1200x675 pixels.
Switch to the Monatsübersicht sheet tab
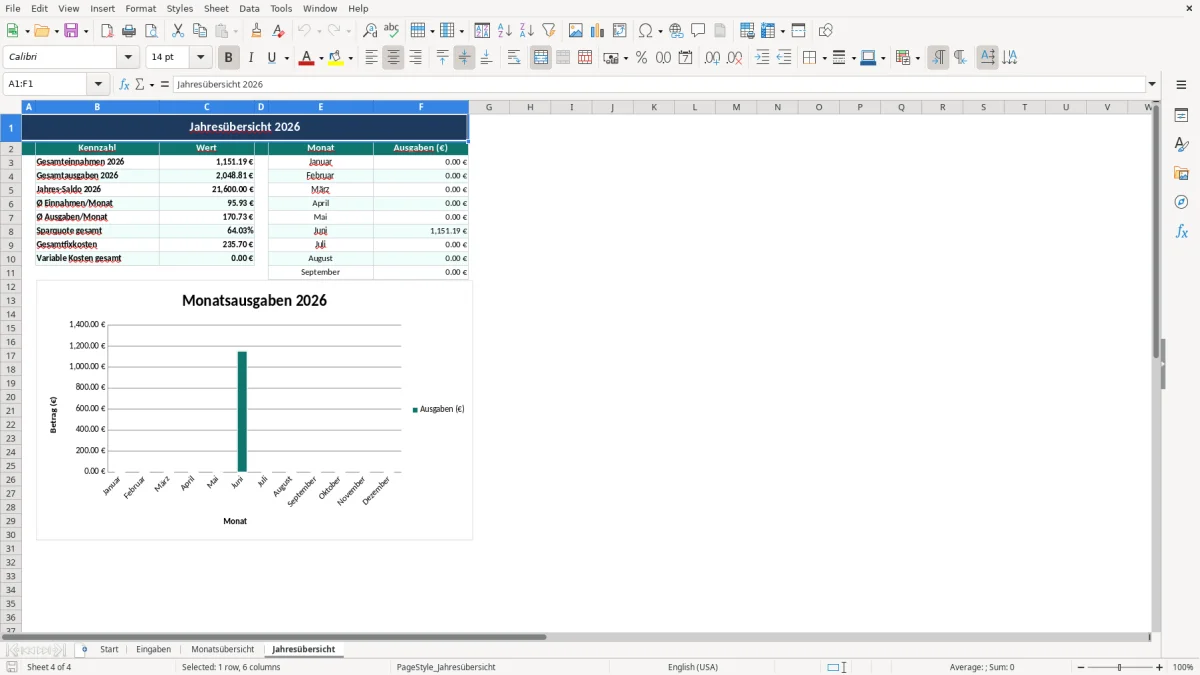tap(223, 650)
